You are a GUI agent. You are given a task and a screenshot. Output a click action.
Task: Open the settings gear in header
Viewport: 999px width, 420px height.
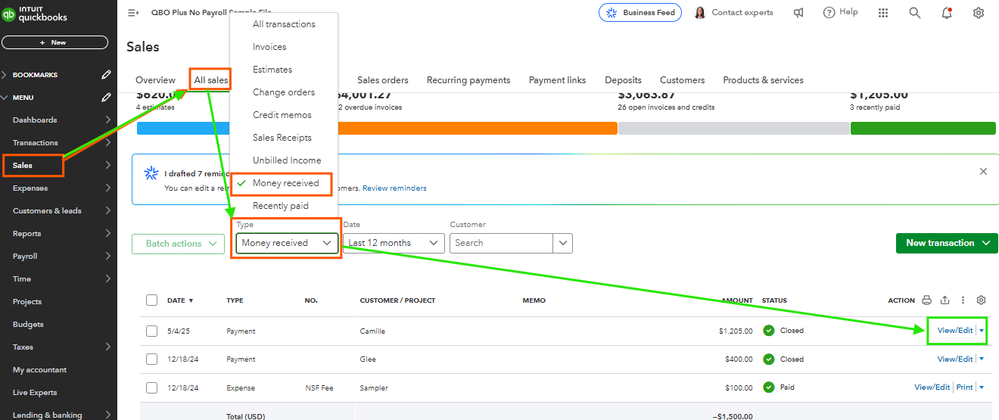click(x=978, y=13)
